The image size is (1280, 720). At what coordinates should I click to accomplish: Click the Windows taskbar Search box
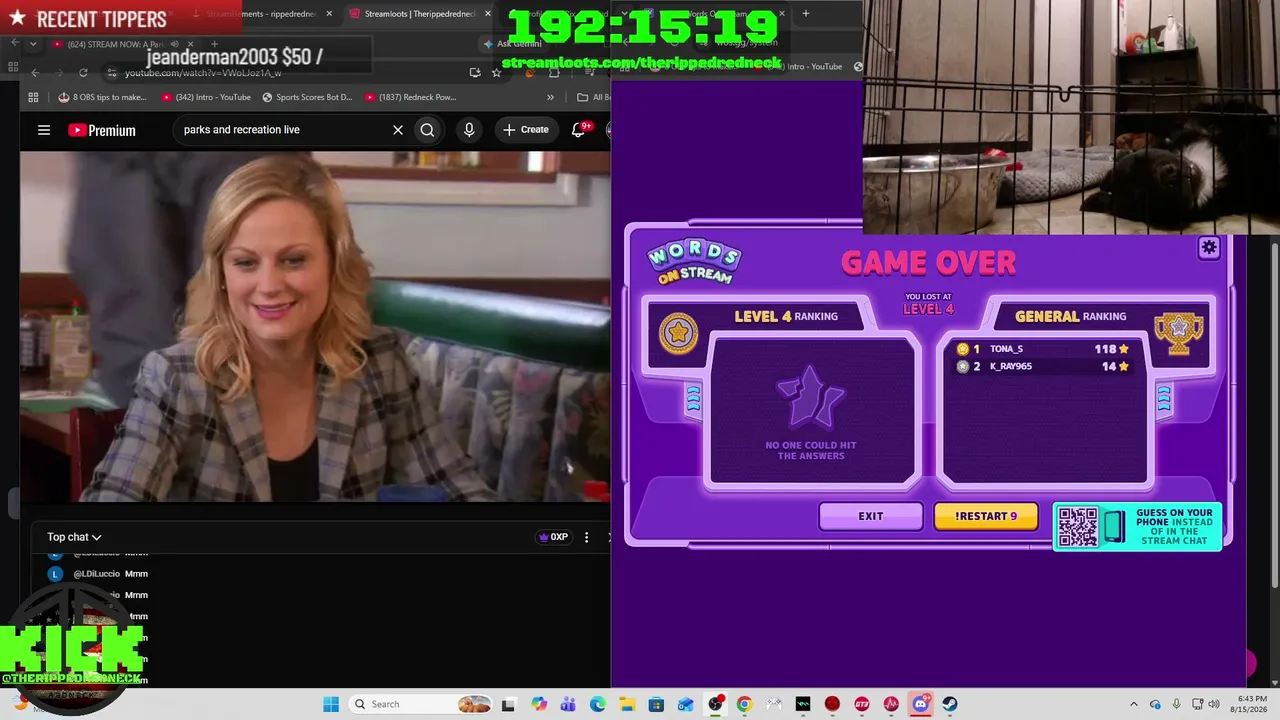click(422, 704)
